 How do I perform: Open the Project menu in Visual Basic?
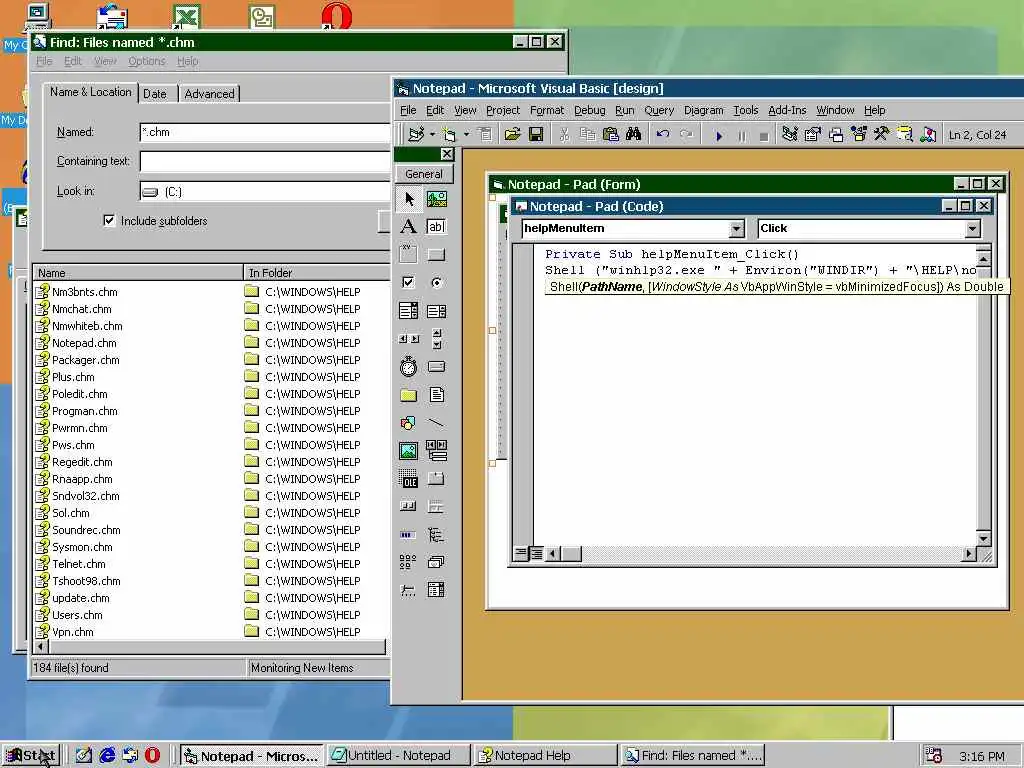(503, 110)
